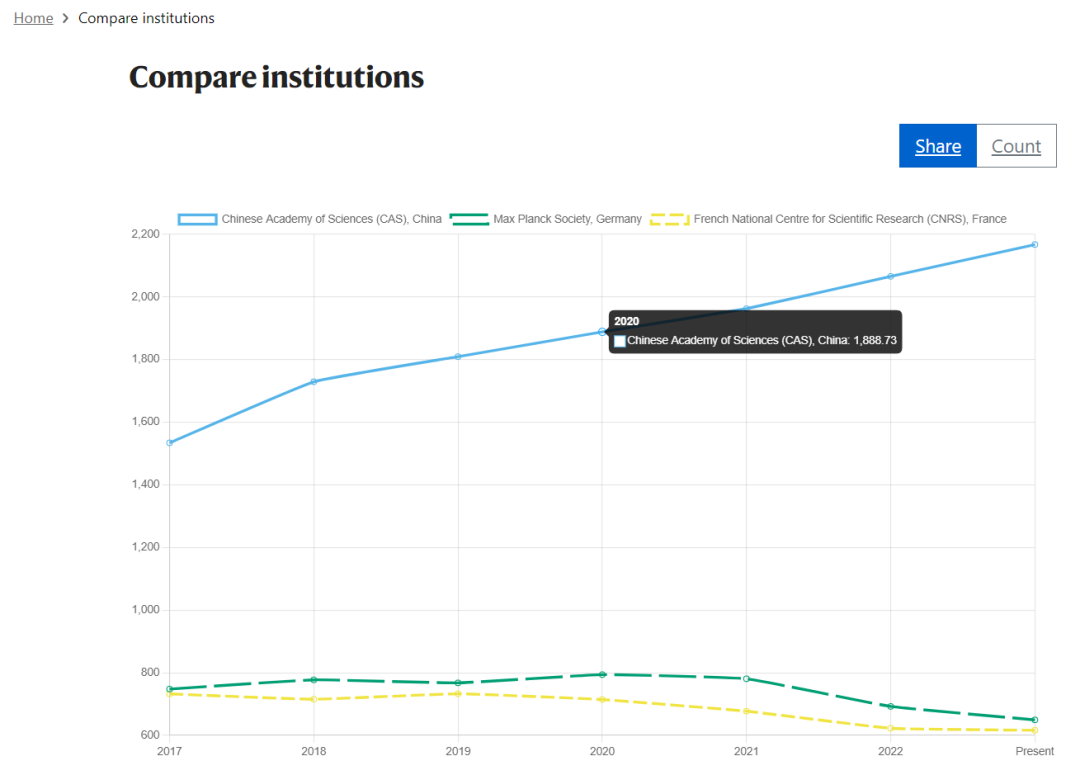Open the Home breadcrumb link
This screenshot has width=1080, height=775.
point(33,18)
